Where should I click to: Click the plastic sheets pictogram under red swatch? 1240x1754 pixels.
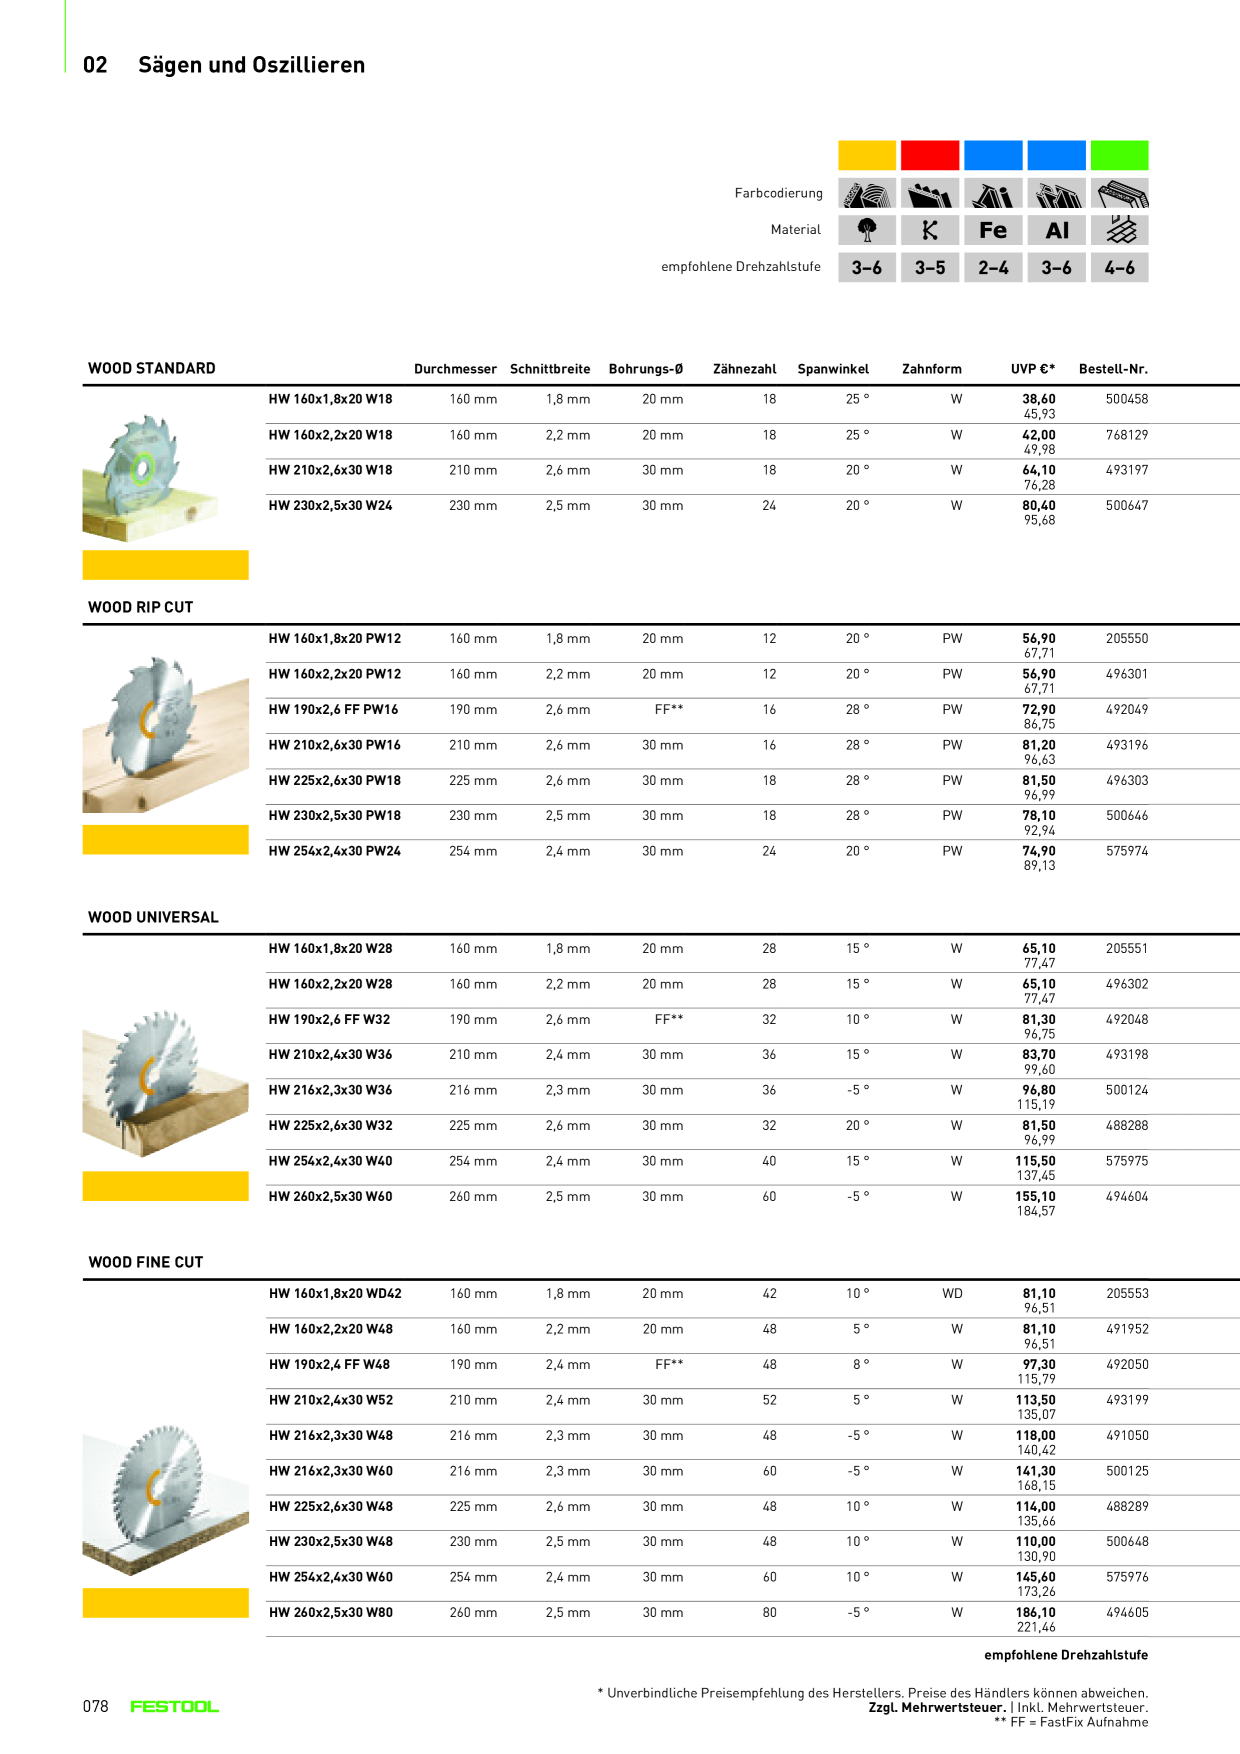click(930, 193)
